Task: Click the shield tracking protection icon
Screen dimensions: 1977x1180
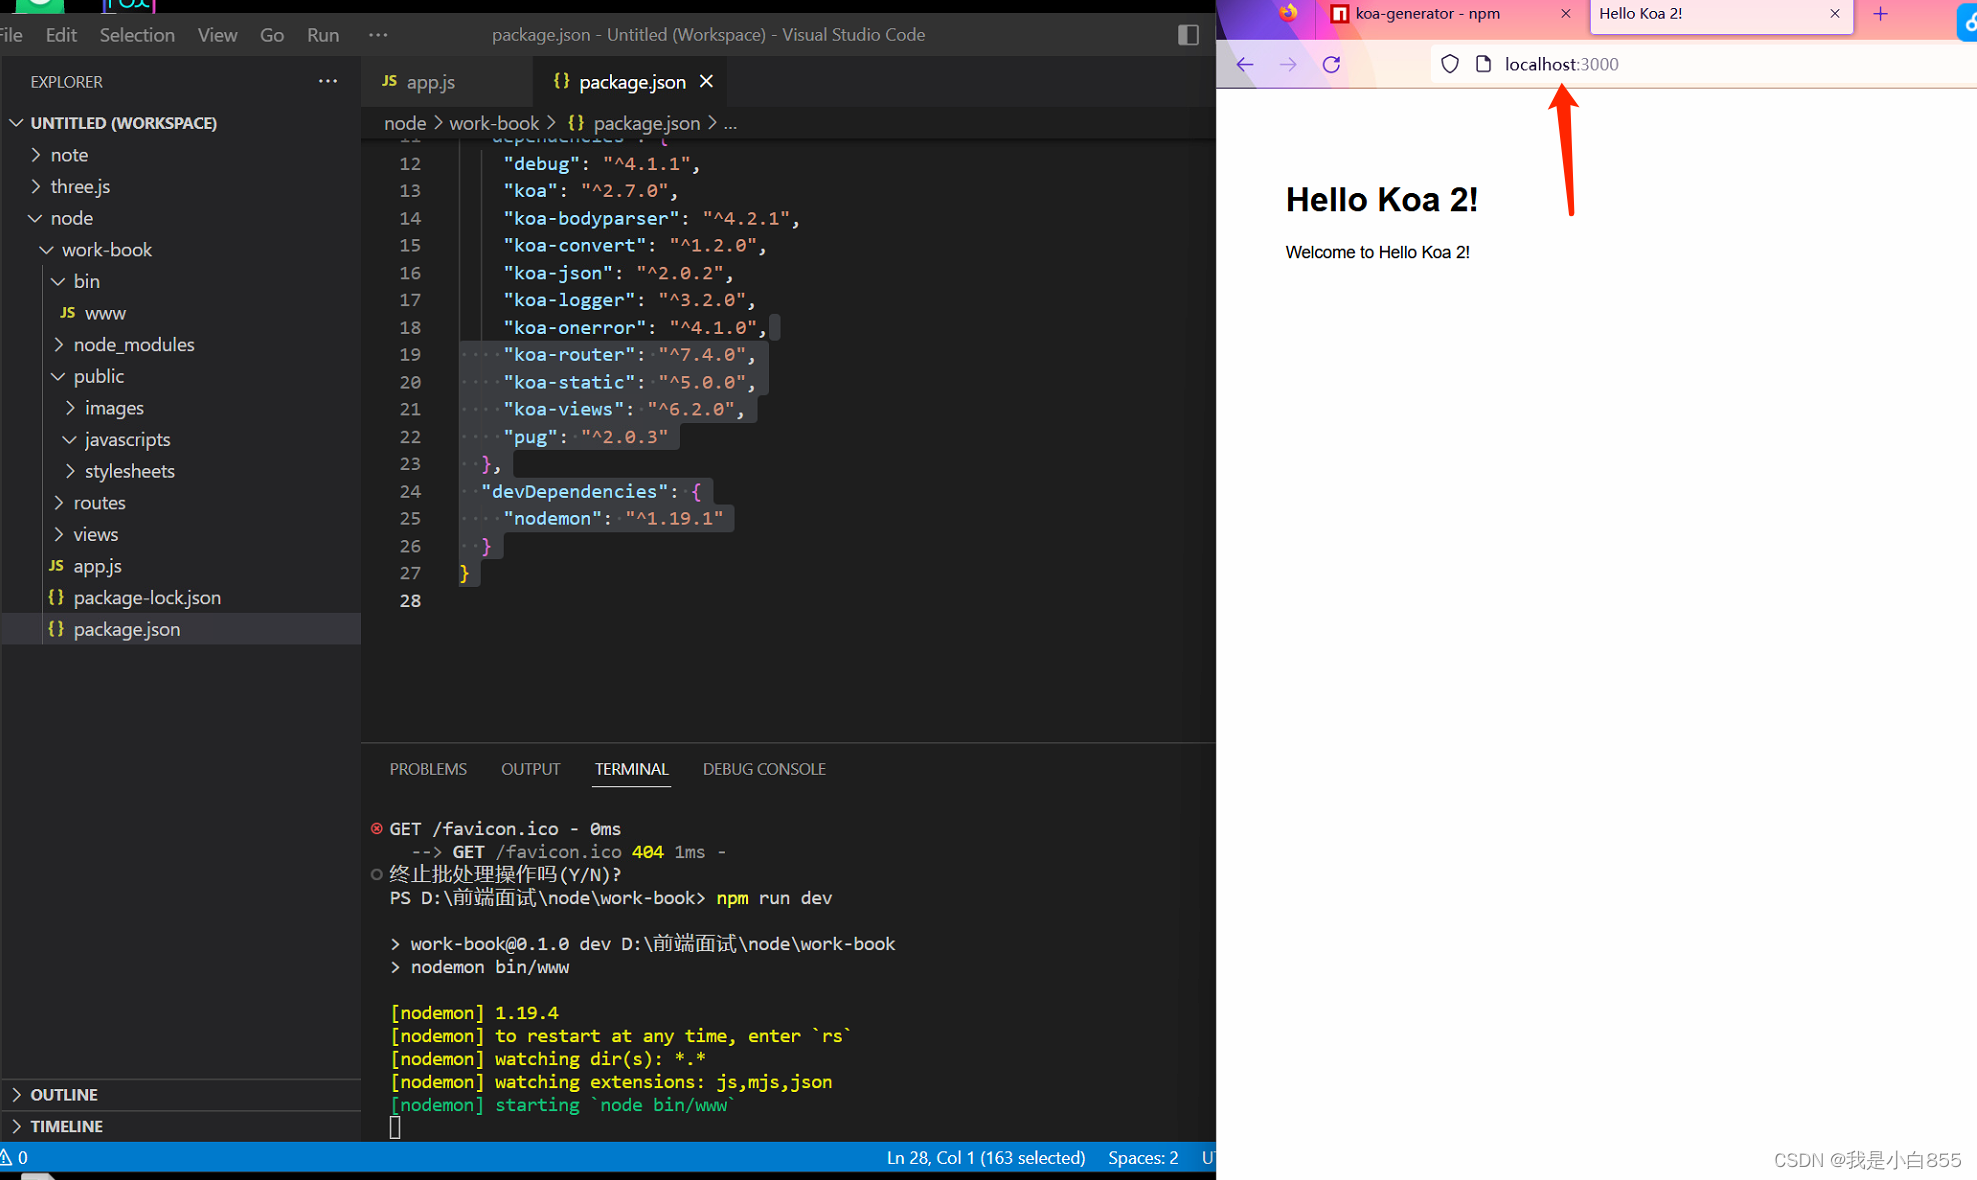Action: (1449, 64)
